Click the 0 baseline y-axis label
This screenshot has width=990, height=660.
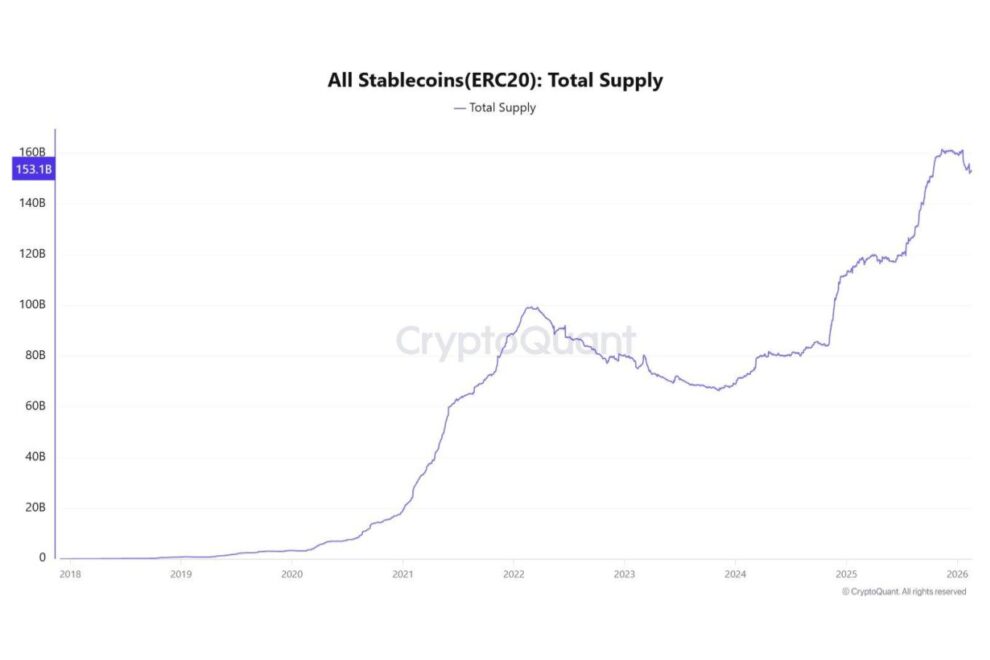42,558
